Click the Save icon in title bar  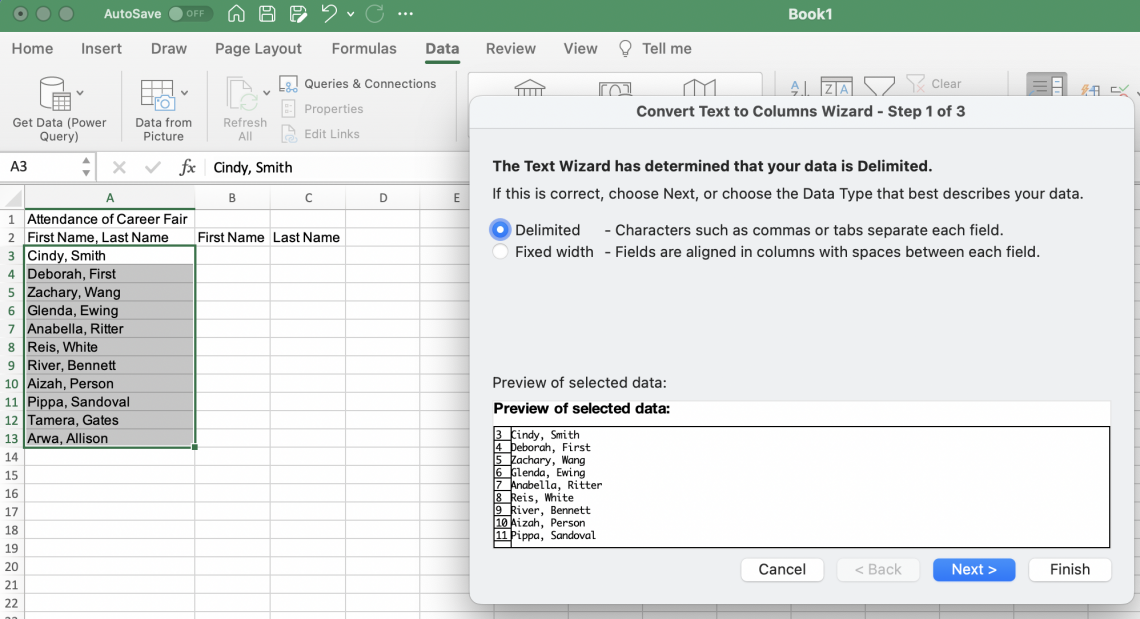(x=267, y=14)
